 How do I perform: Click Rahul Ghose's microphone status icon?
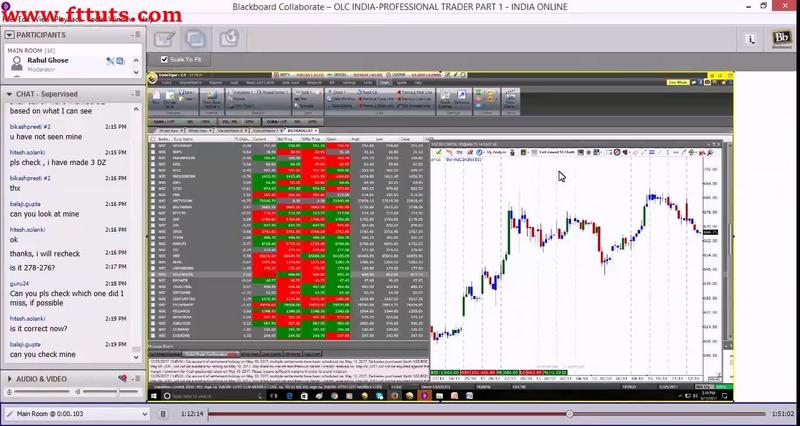[x=110, y=61]
